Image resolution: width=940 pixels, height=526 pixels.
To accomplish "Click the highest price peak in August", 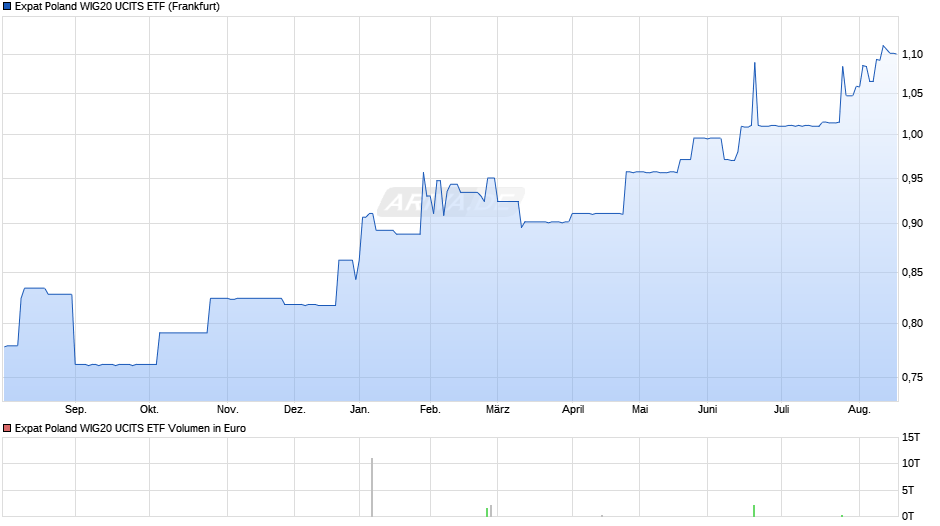I will (883, 46).
